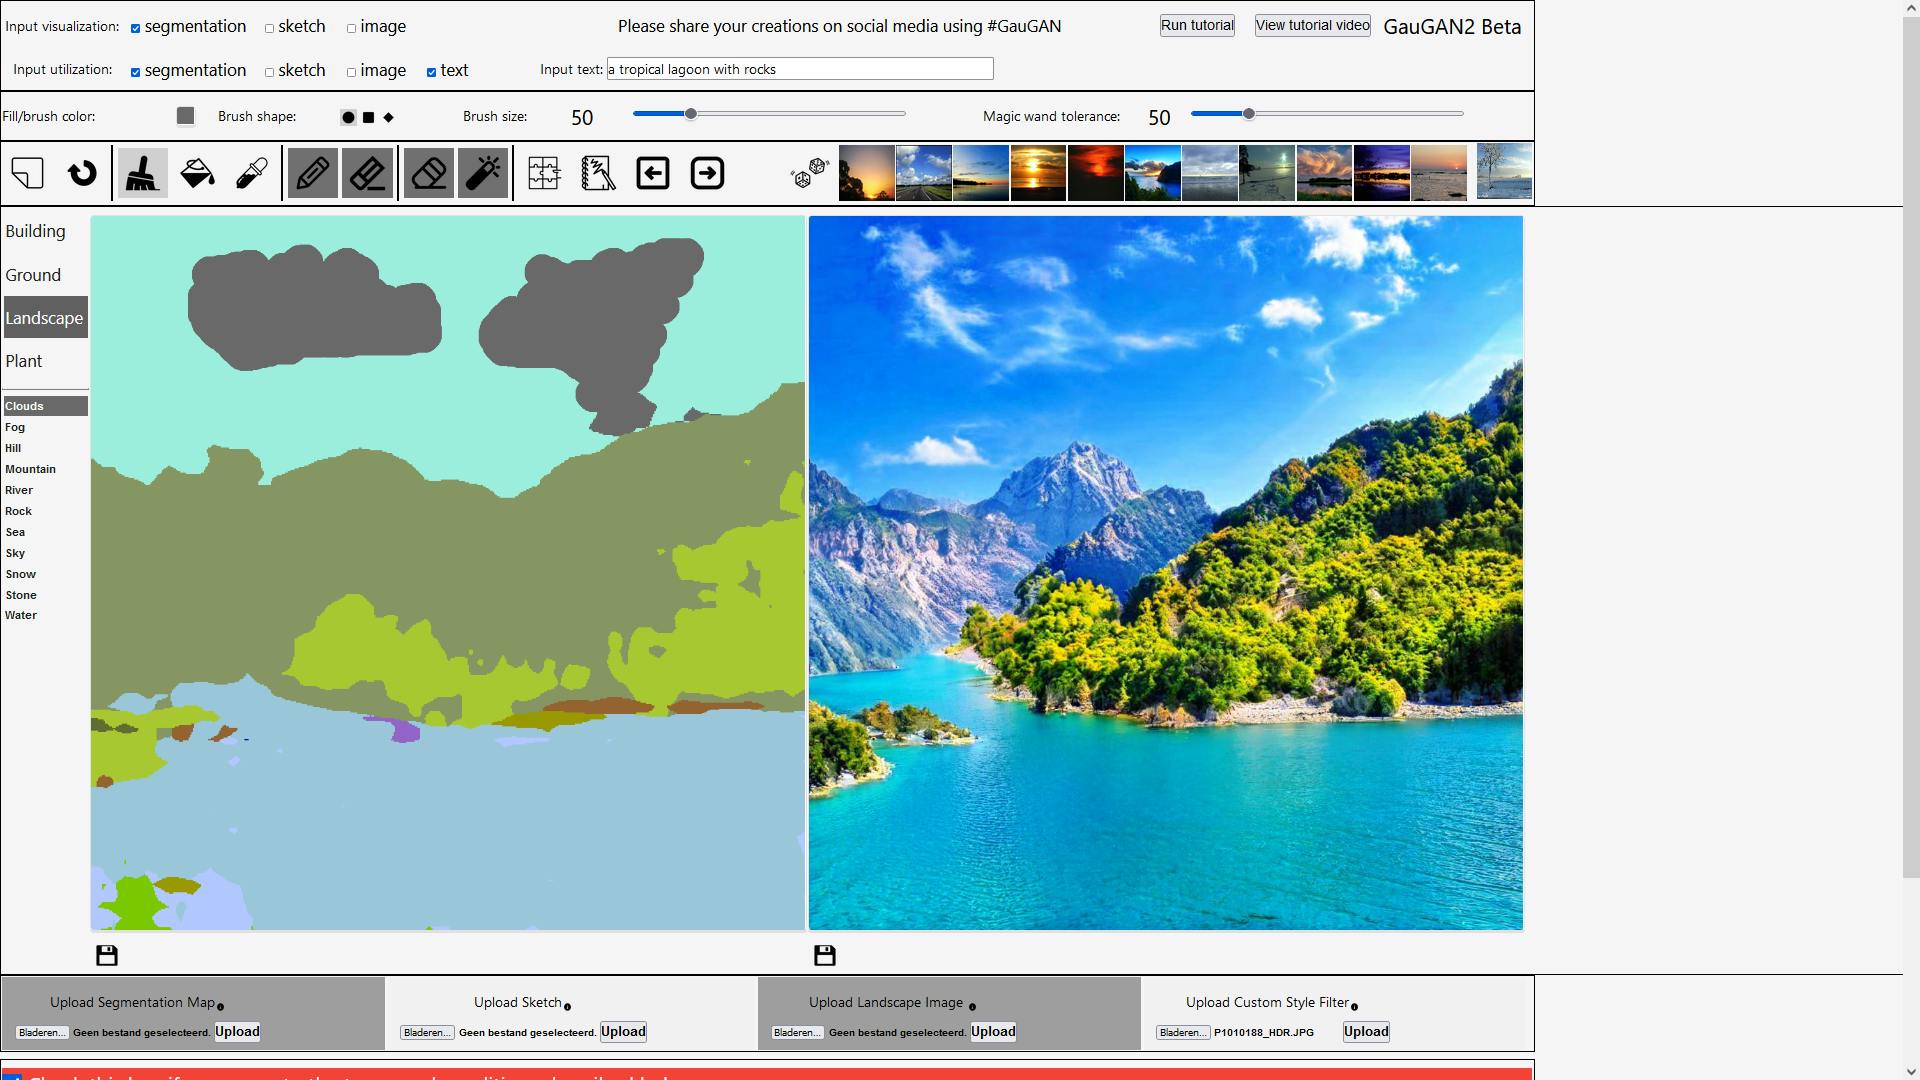Save the segmentation map with the disk icon
The width and height of the screenshot is (1920, 1080).
[107, 955]
